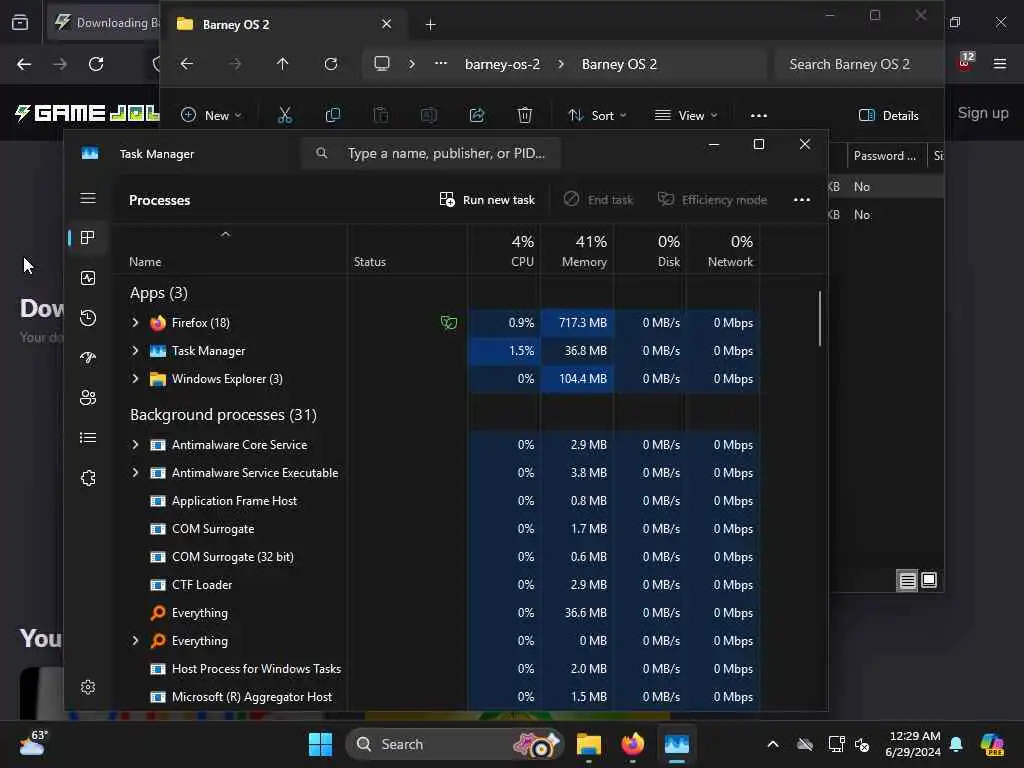Click barney-os-2 breadcrumb in address bar

coord(502,64)
